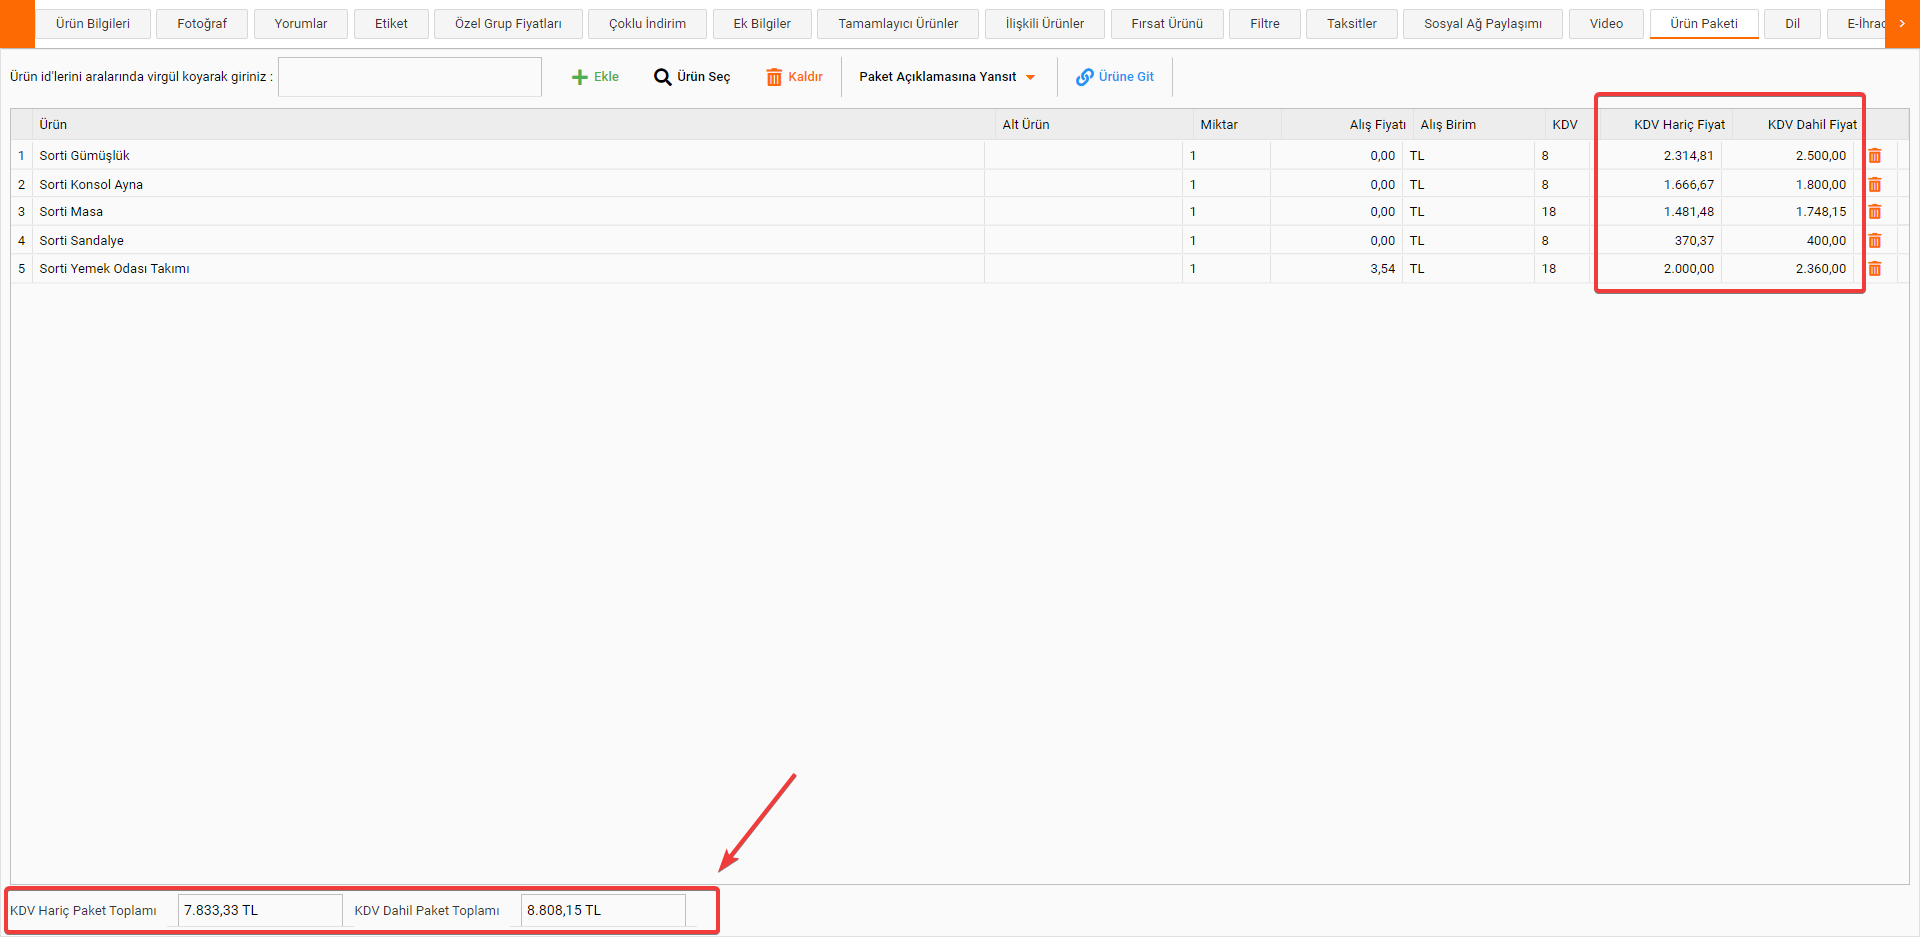Click the Ürün Seç button label
The width and height of the screenshot is (1920, 937).
tap(703, 77)
